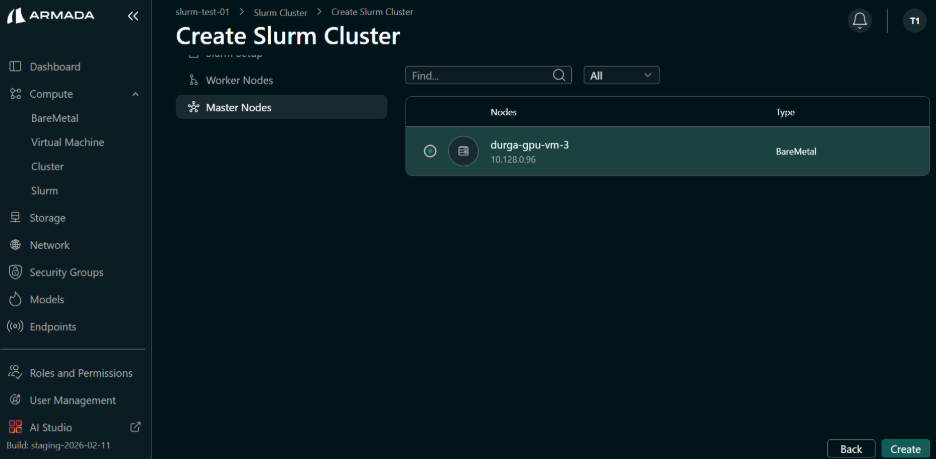
Task: Click the server icon for durga-gpu-vm-3
Action: click(x=463, y=152)
